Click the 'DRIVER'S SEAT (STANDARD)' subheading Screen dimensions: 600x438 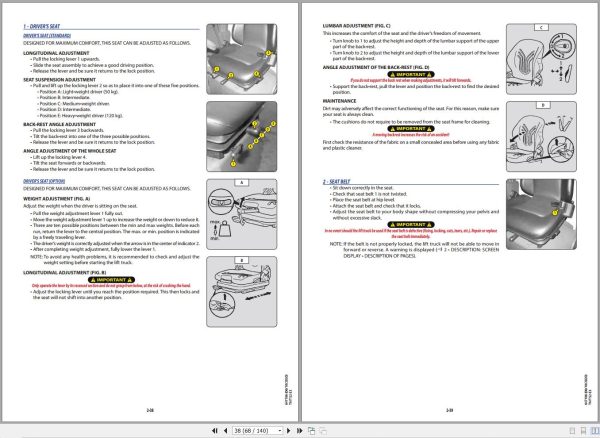(x=47, y=36)
